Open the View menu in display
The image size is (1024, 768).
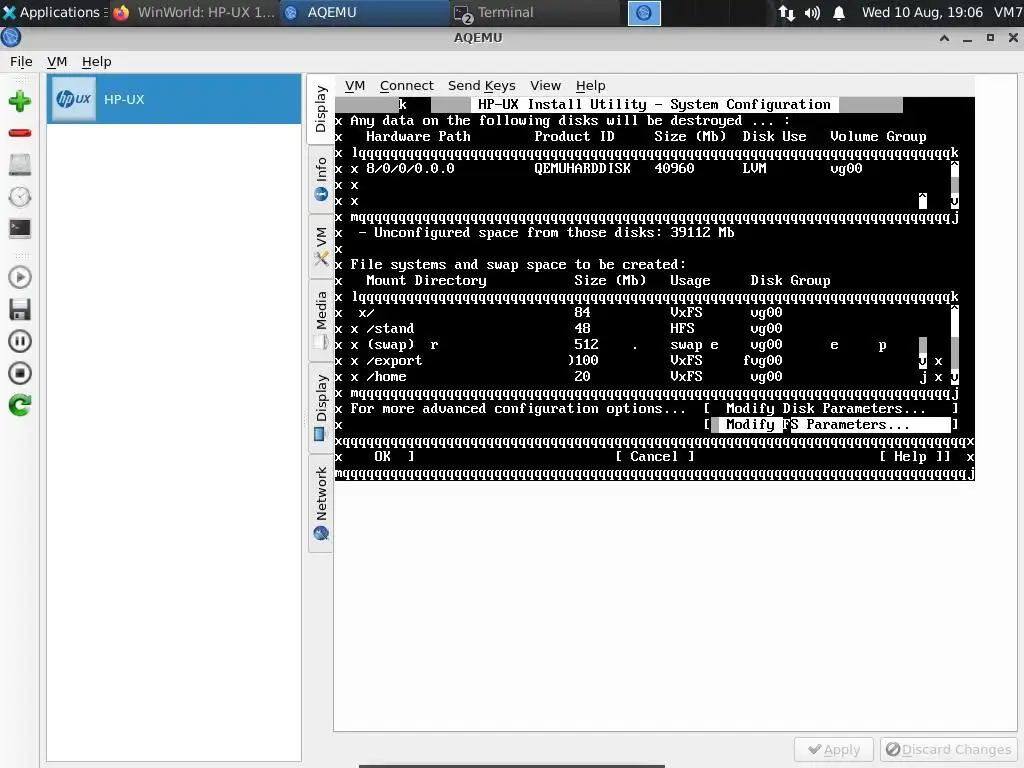(545, 86)
